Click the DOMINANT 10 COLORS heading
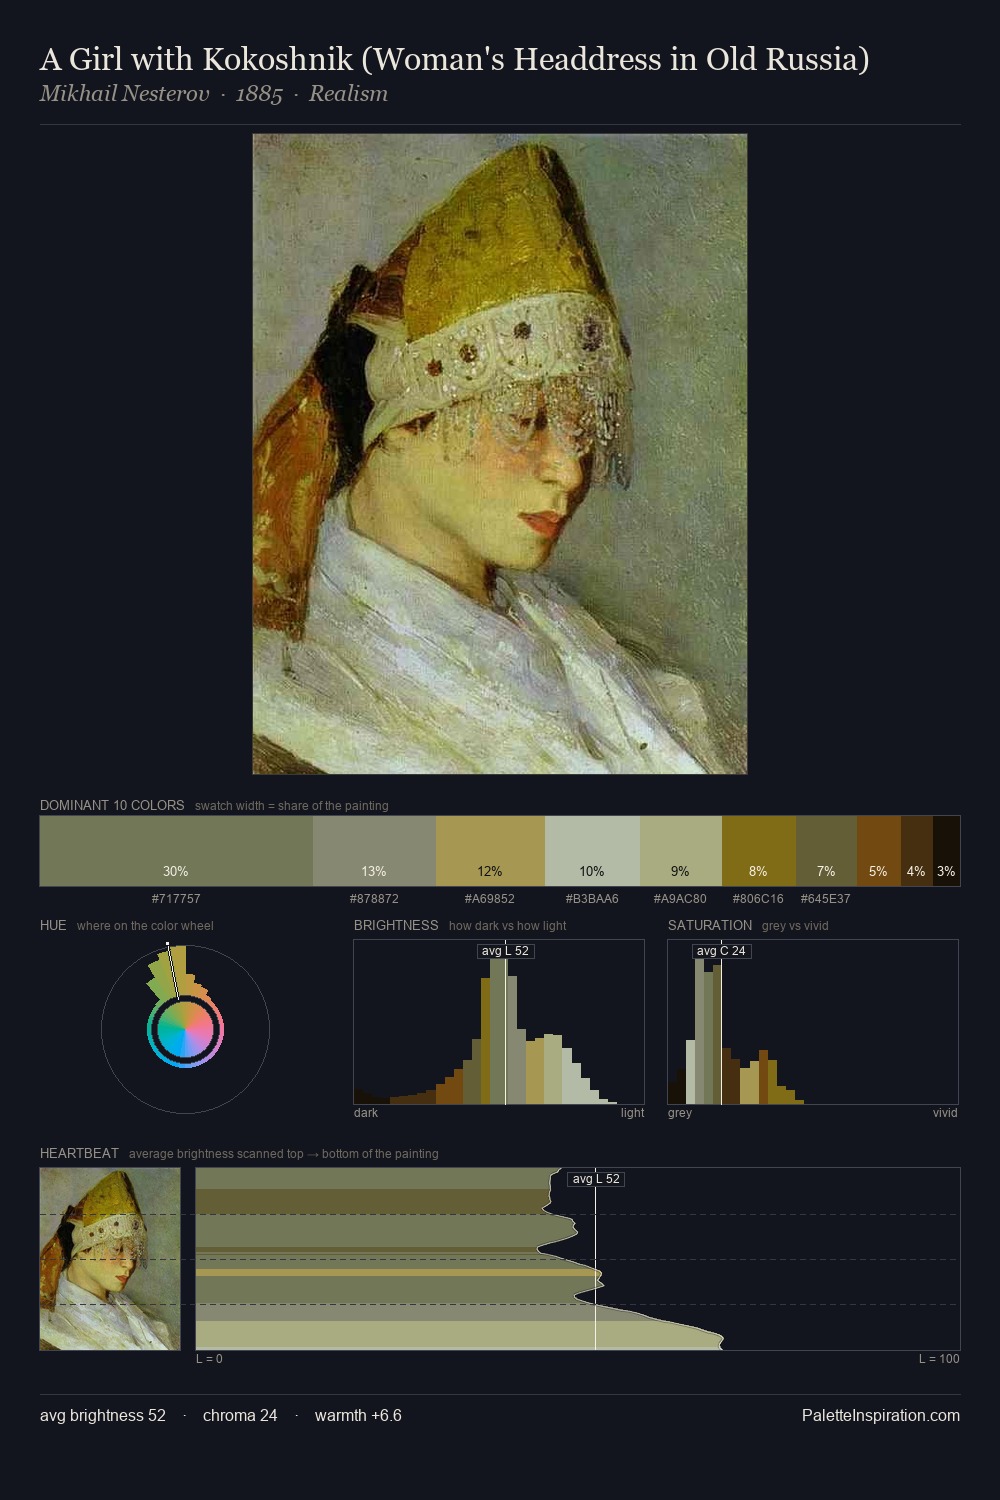 tap(112, 805)
